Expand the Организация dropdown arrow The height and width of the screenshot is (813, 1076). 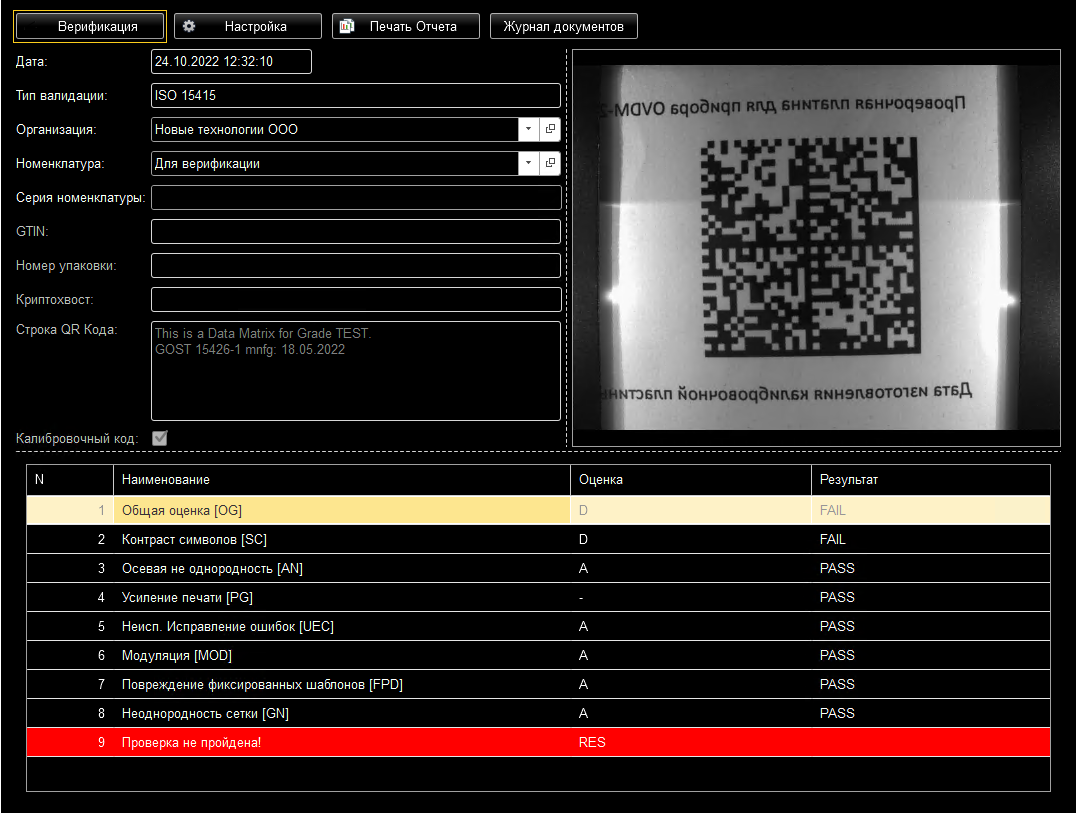tap(528, 129)
